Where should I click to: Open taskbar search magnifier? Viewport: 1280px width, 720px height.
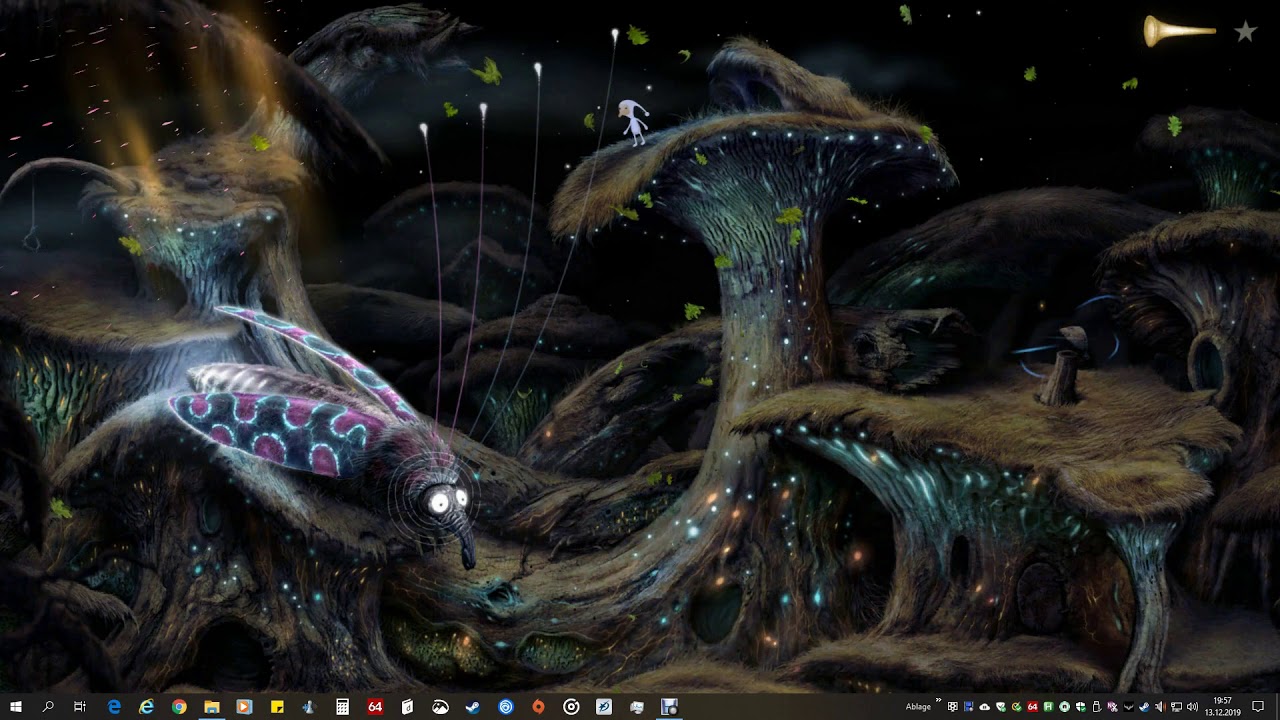[x=48, y=707]
